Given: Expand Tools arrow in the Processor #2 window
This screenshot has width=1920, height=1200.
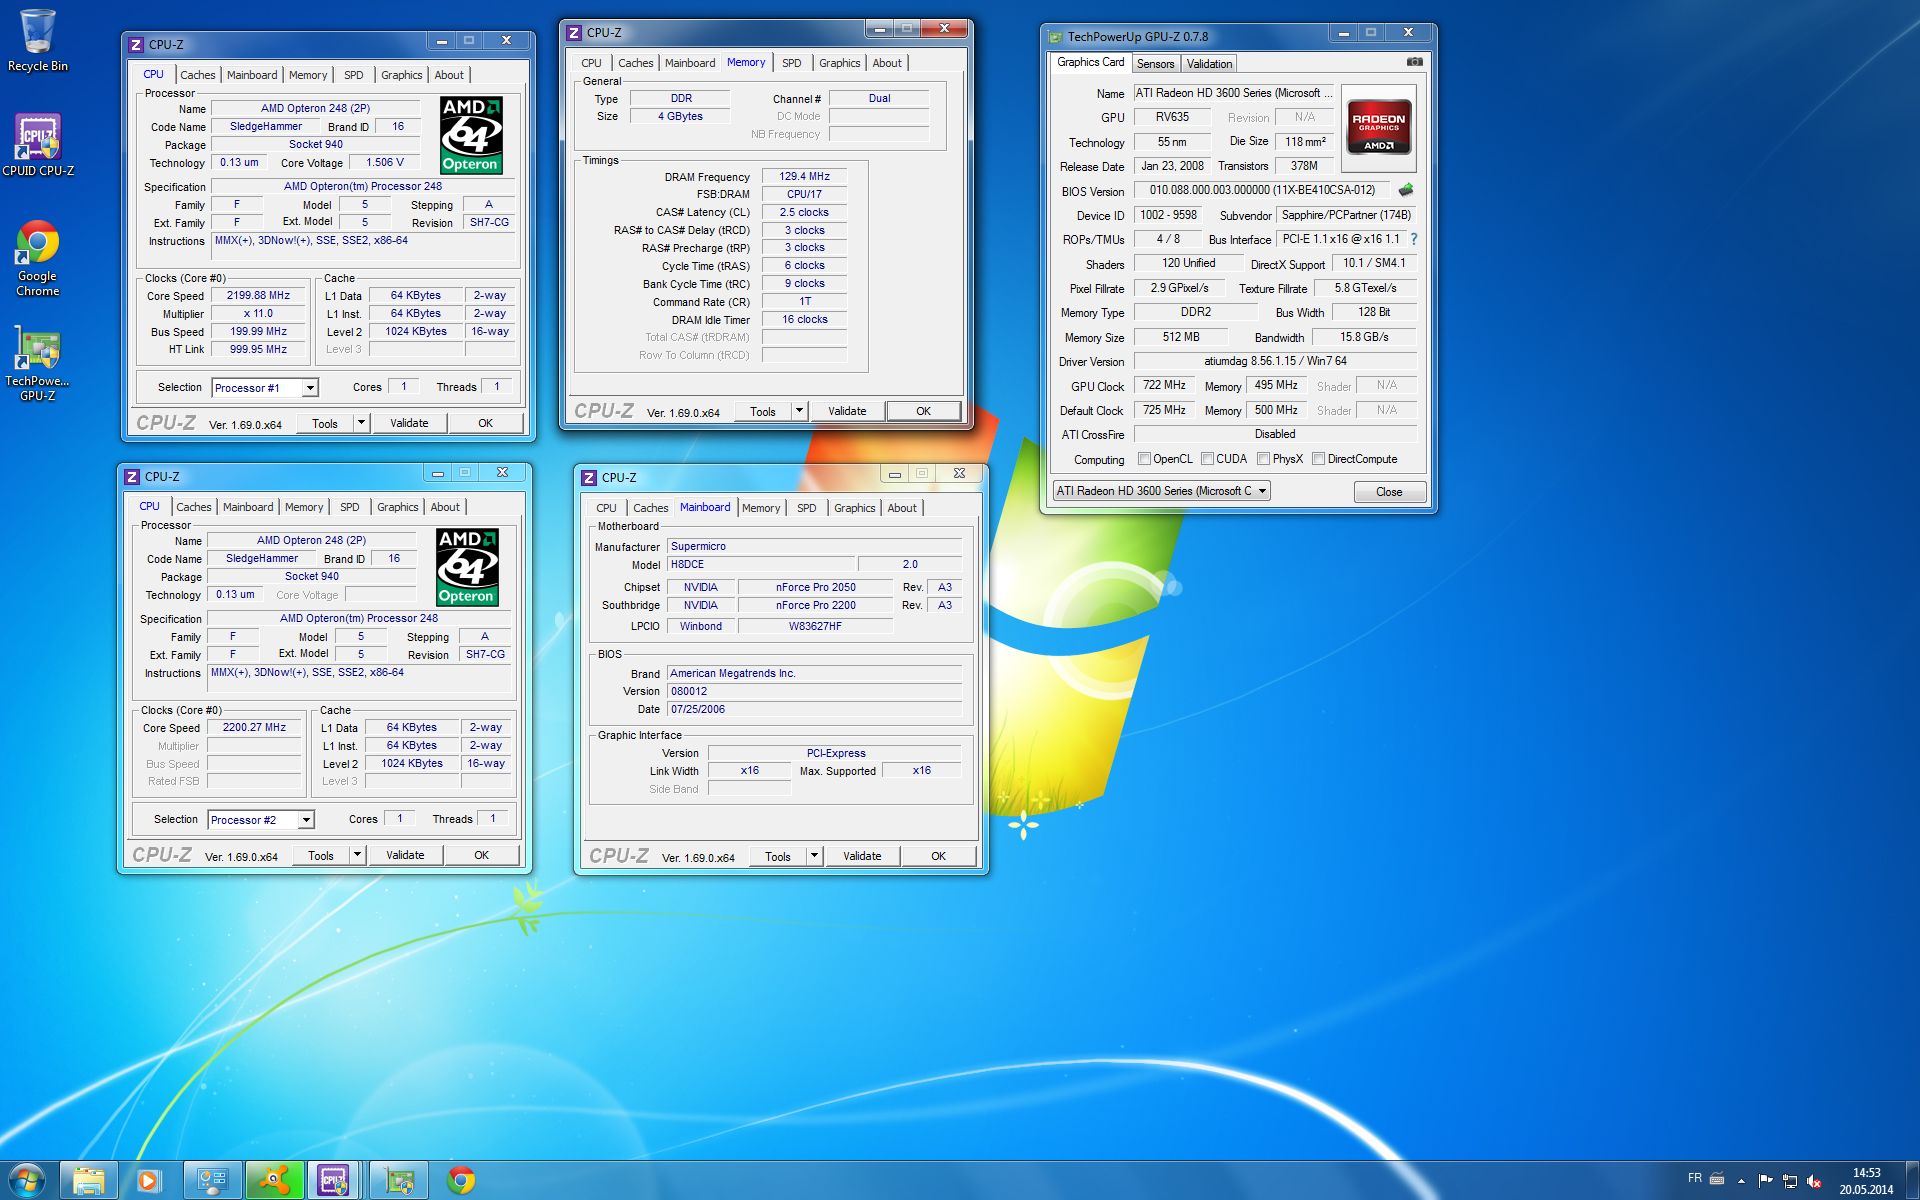Looking at the screenshot, I should 357,855.
